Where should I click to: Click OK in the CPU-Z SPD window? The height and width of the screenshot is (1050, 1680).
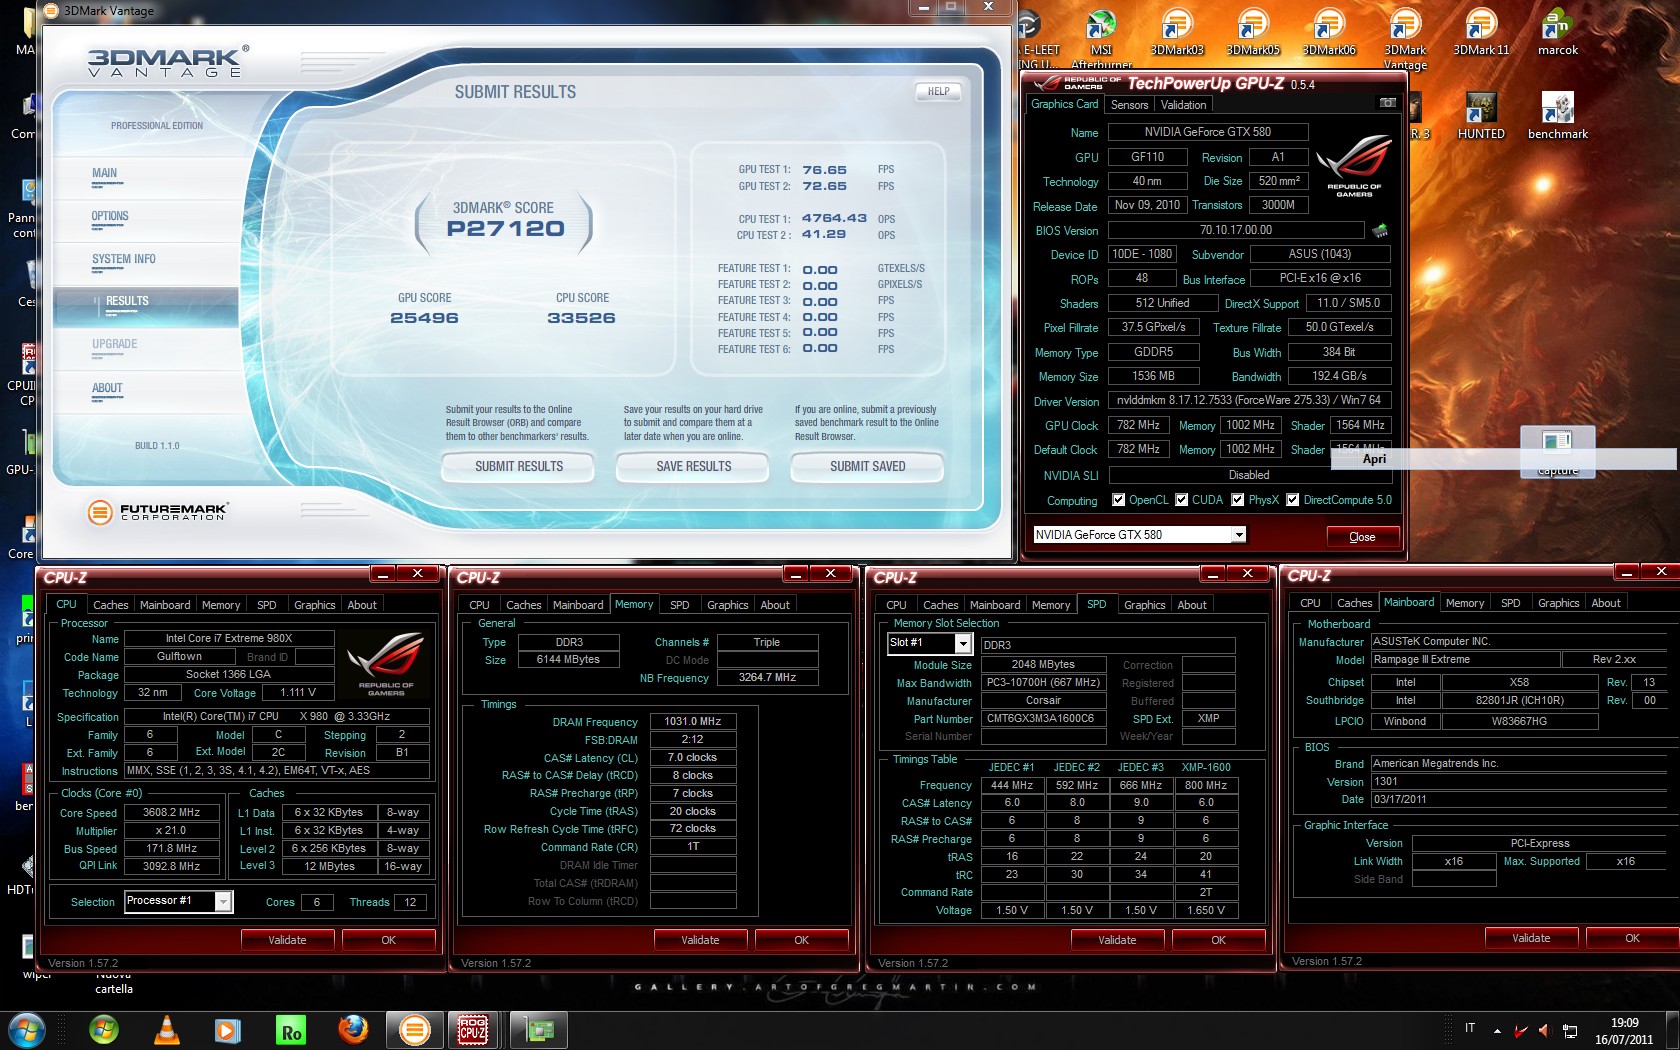point(1218,940)
